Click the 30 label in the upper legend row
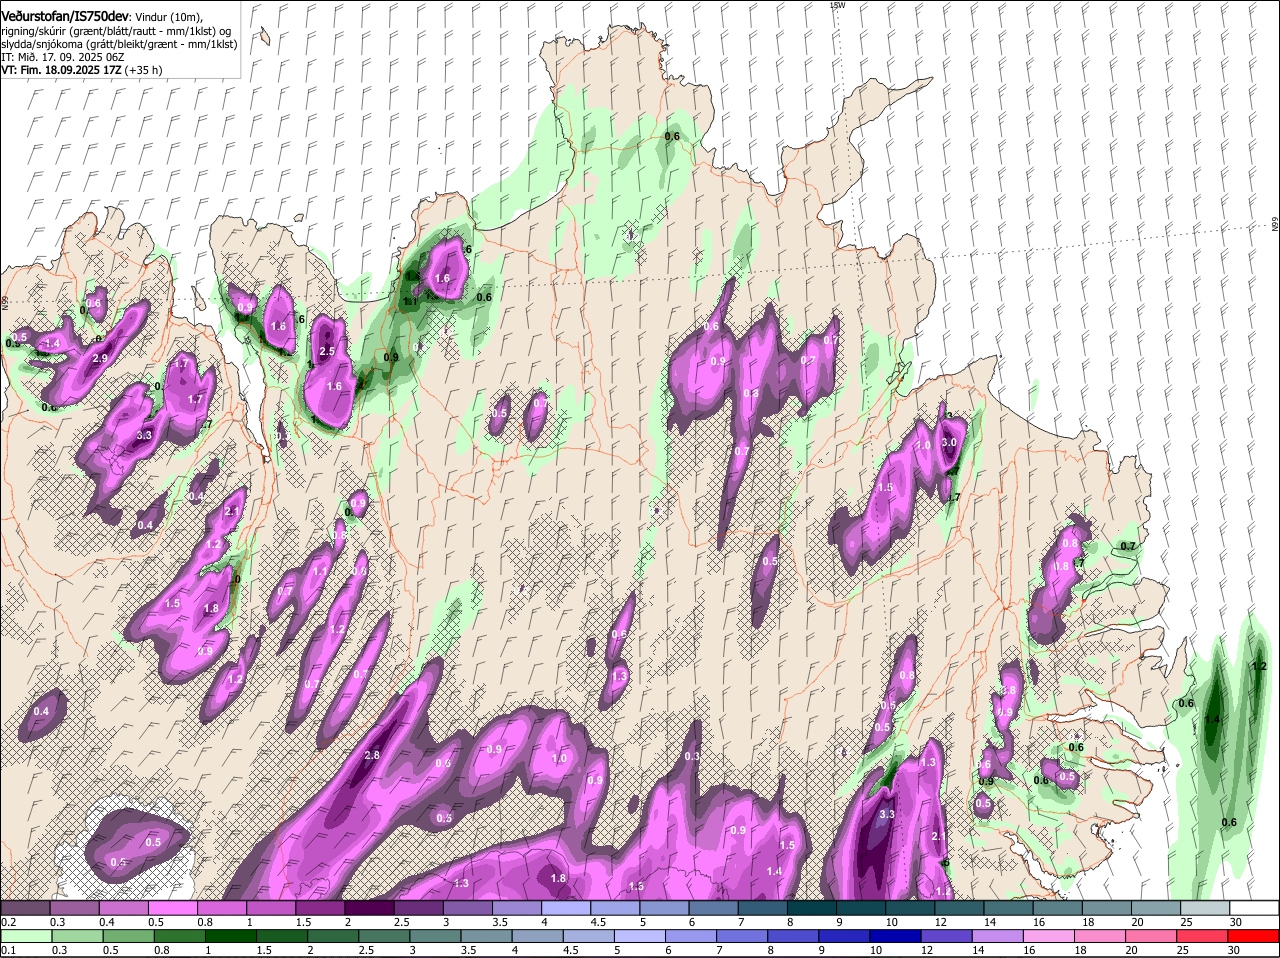Image resolution: width=1280 pixels, height=958 pixels. (1236, 922)
